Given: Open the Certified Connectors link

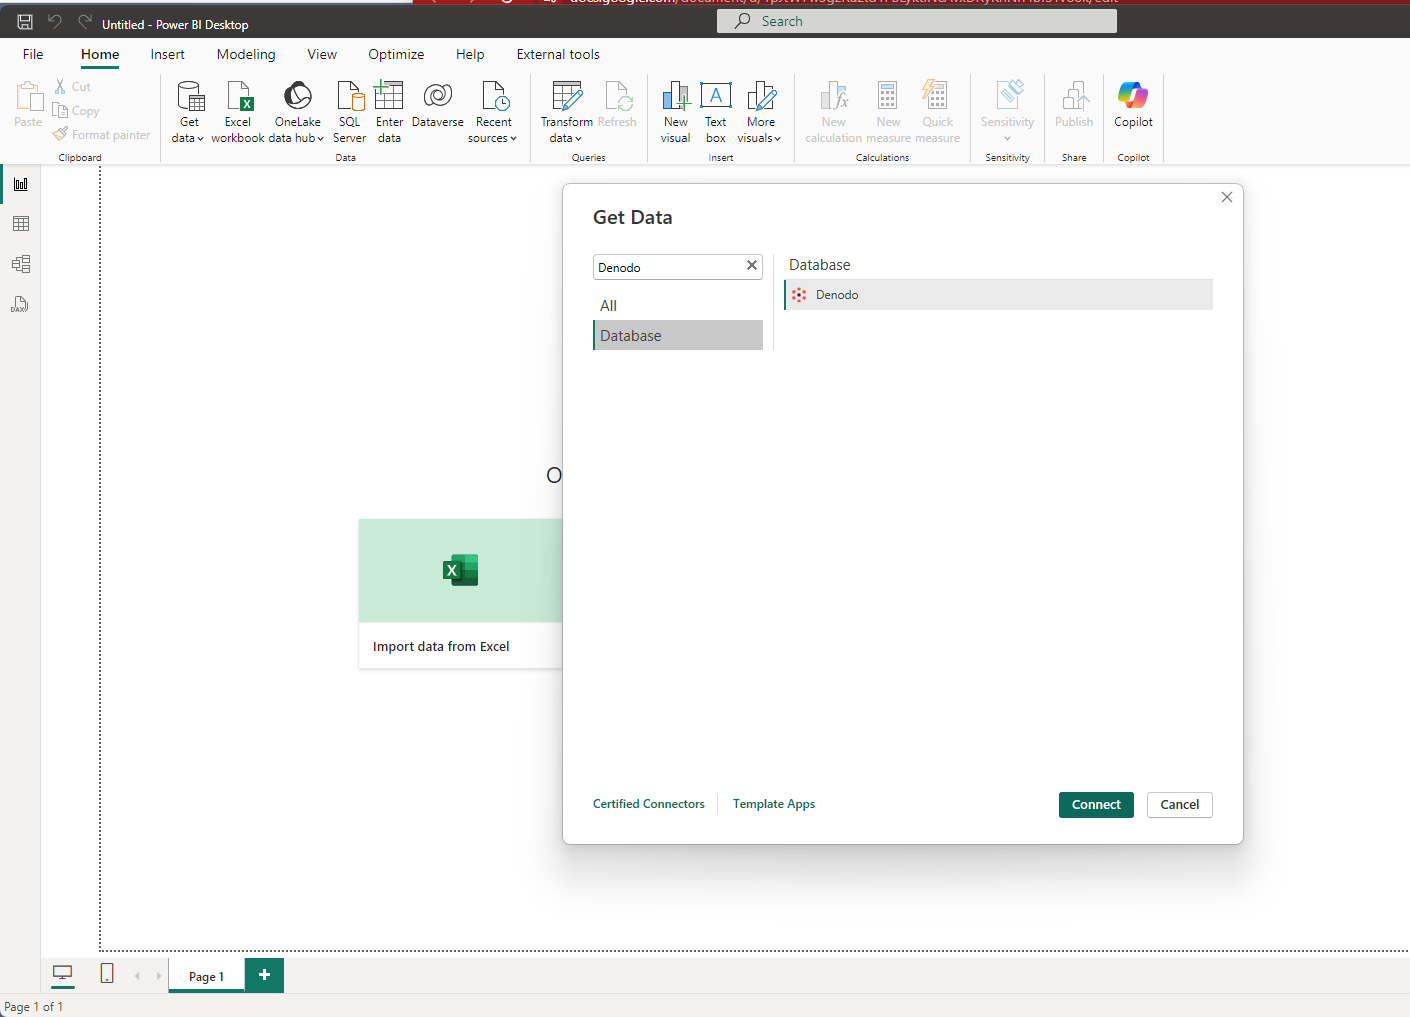Looking at the screenshot, I should [x=649, y=804].
